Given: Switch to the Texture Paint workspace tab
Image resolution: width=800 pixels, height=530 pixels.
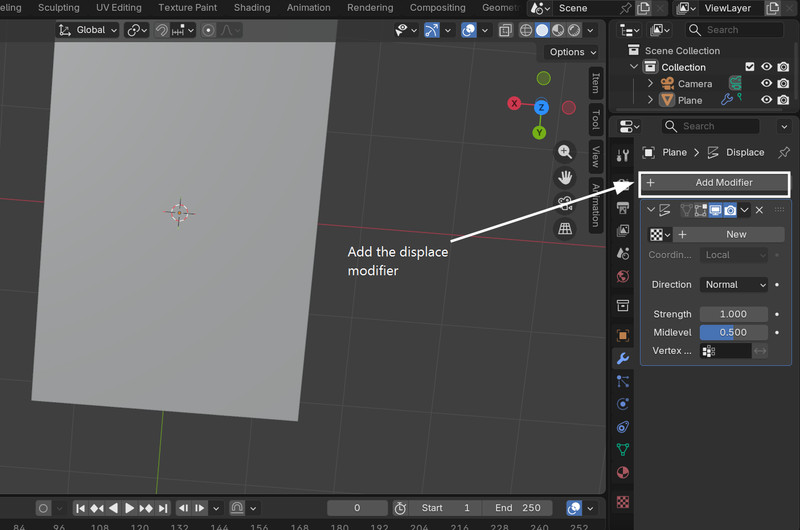Looking at the screenshot, I should (x=187, y=8).
